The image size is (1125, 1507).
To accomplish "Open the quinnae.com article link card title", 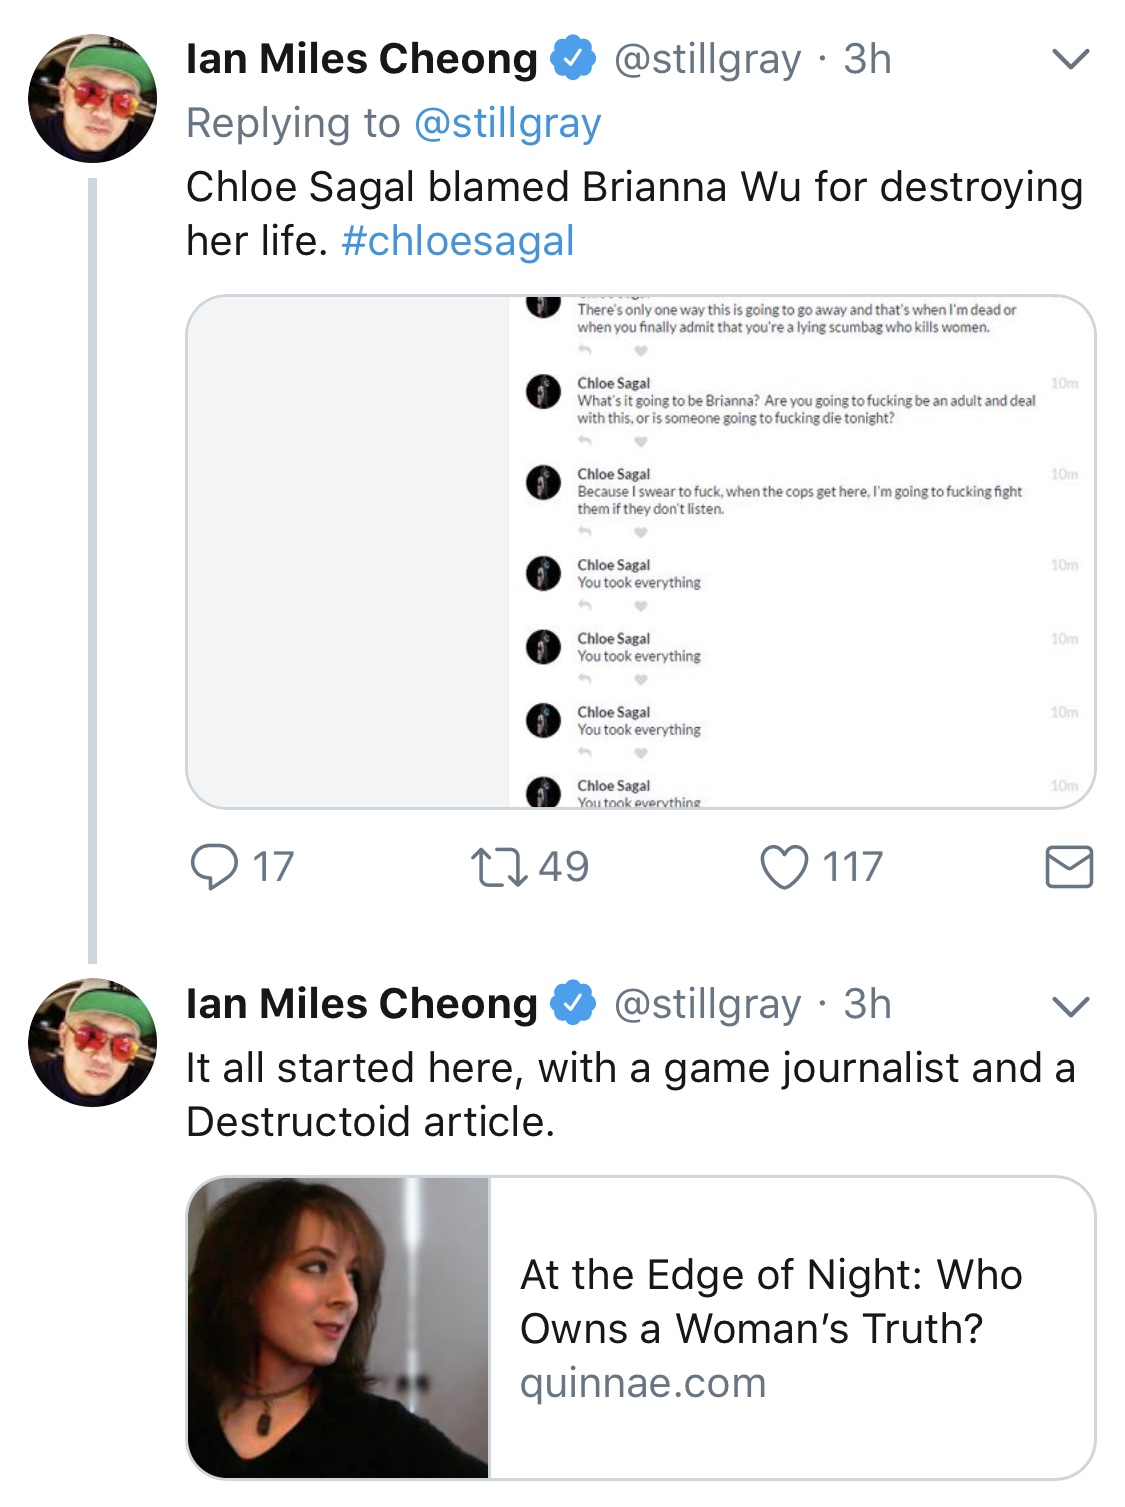I will pos(771,1302).
